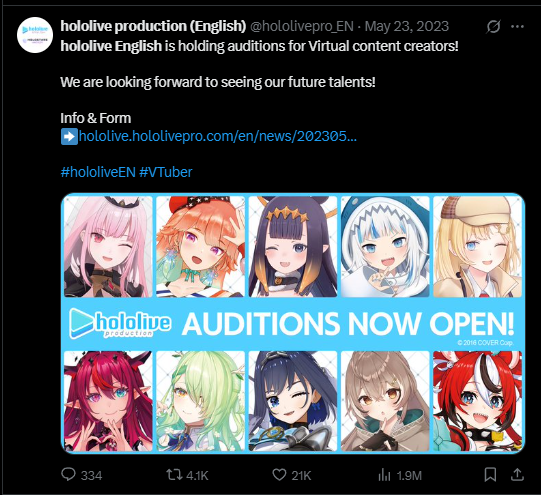Click the hololive English bold text

[x=111, y=46]
